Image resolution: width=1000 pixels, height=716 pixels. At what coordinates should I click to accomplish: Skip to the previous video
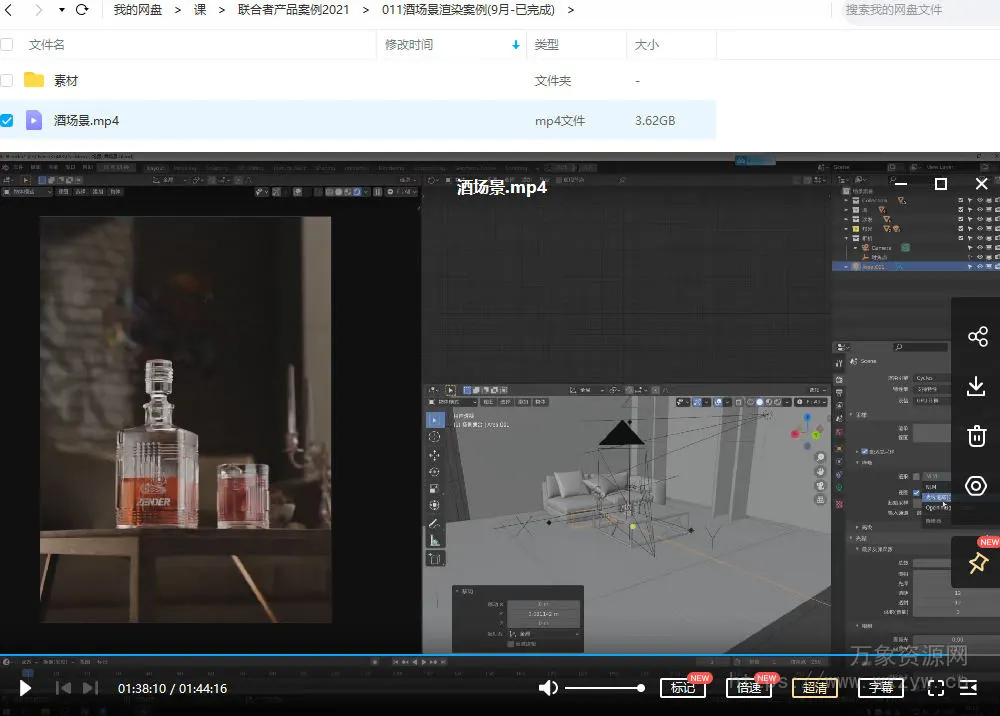click(x=63, y=688)
